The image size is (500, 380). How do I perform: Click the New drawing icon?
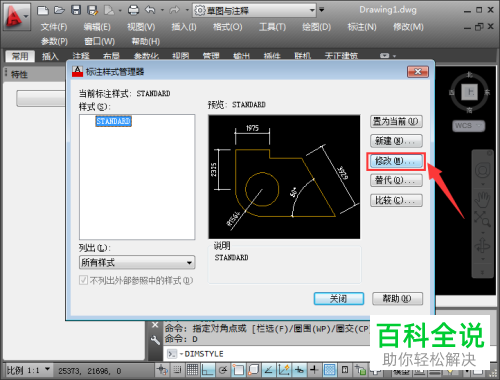[x=43, y=10]
